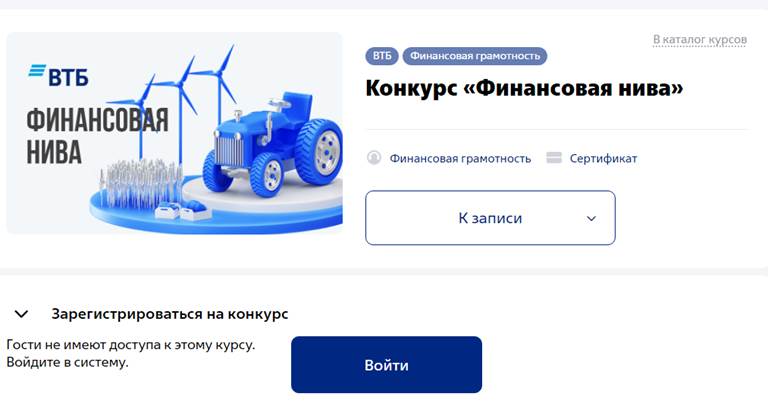Click the VTB logo on the banner

click(59, 75)
